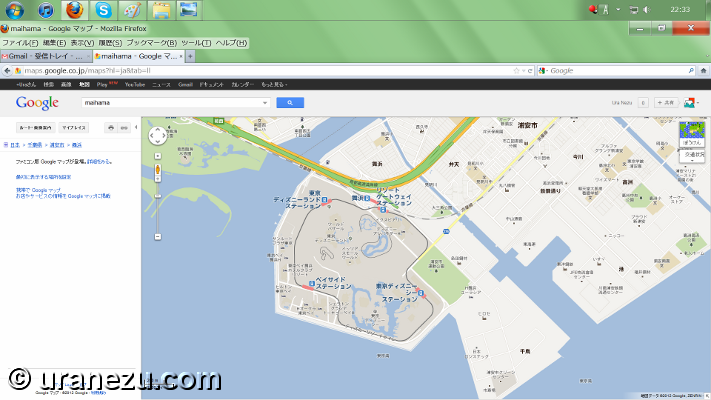Image resolution: width=711 pixels, height=400 pixels.
Task: Click the network tray icon
Action: 634,10
